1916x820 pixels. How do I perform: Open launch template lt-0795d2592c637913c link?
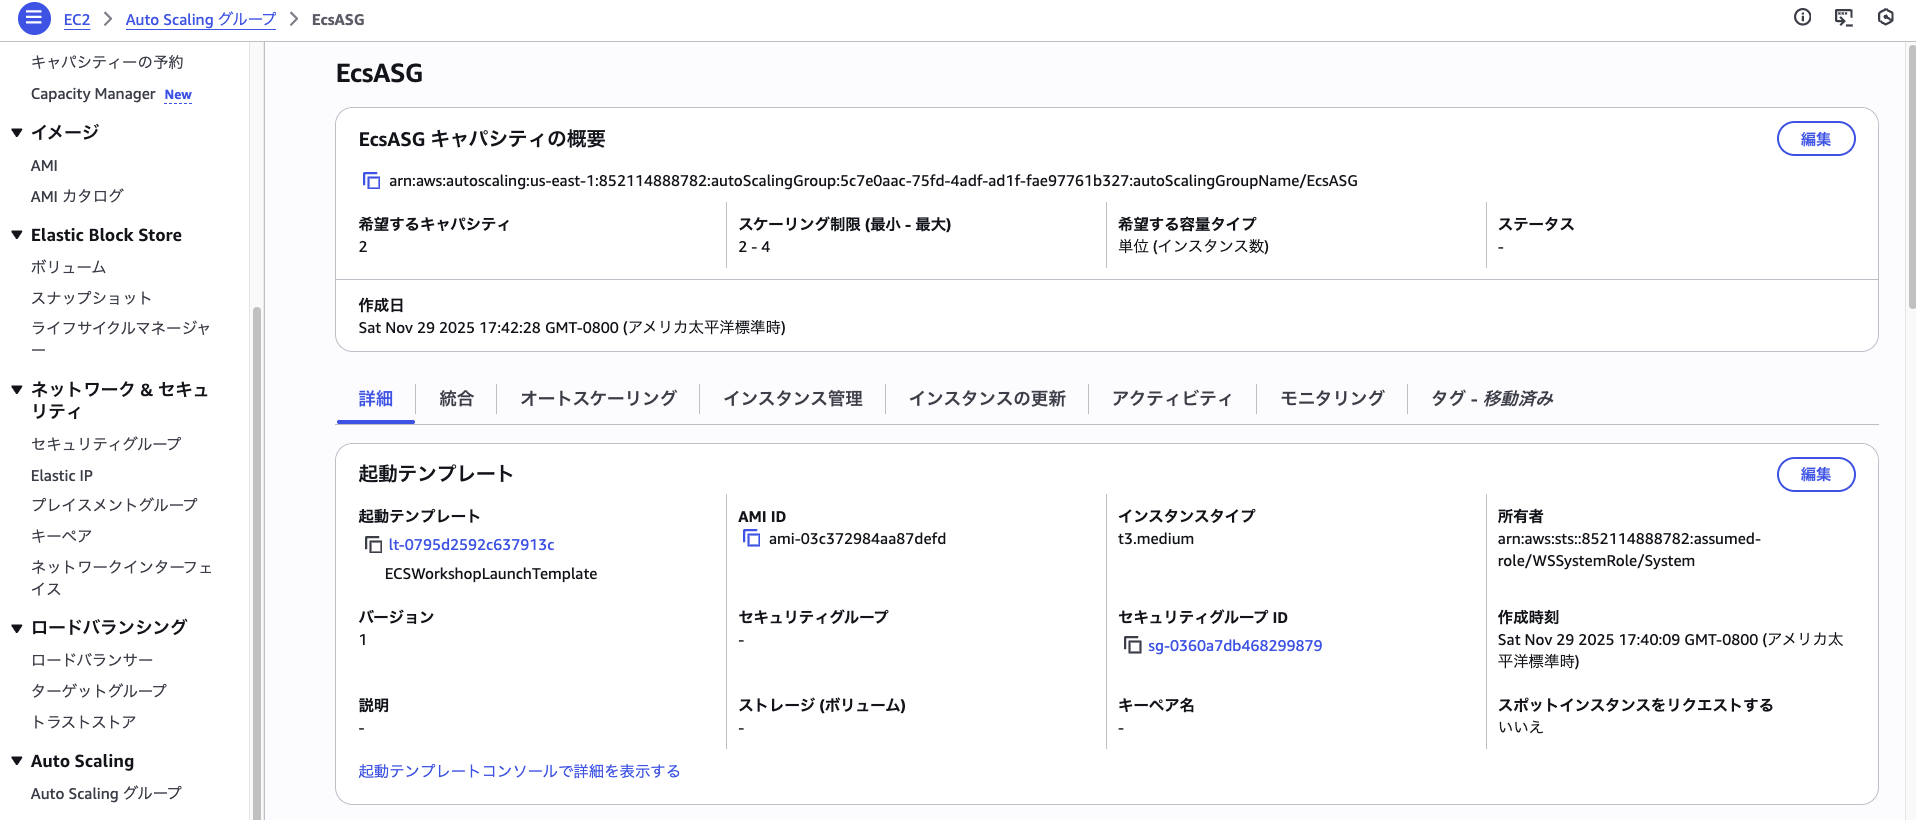pos(471,545)
